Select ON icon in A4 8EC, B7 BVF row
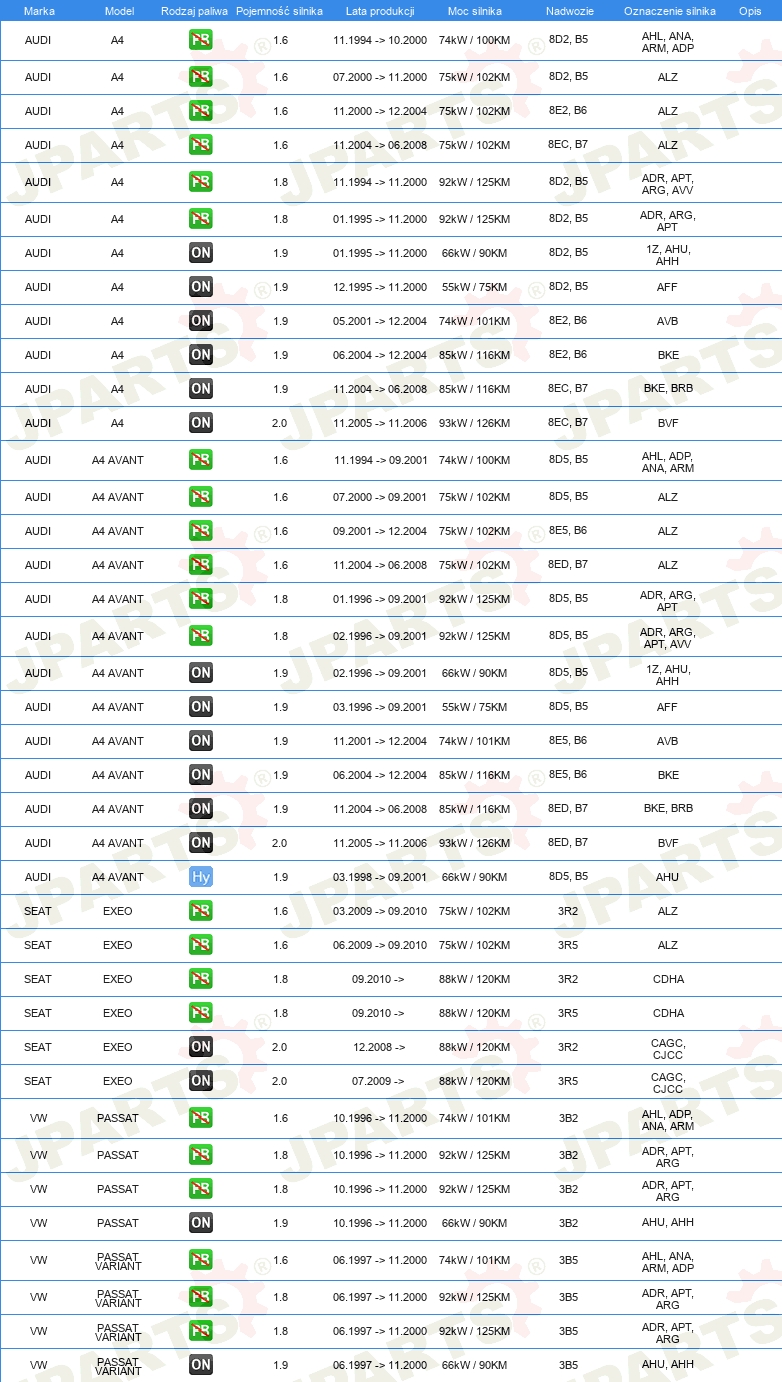The width and height of the screenshot is (782, 1382). (x=201, y=423)
